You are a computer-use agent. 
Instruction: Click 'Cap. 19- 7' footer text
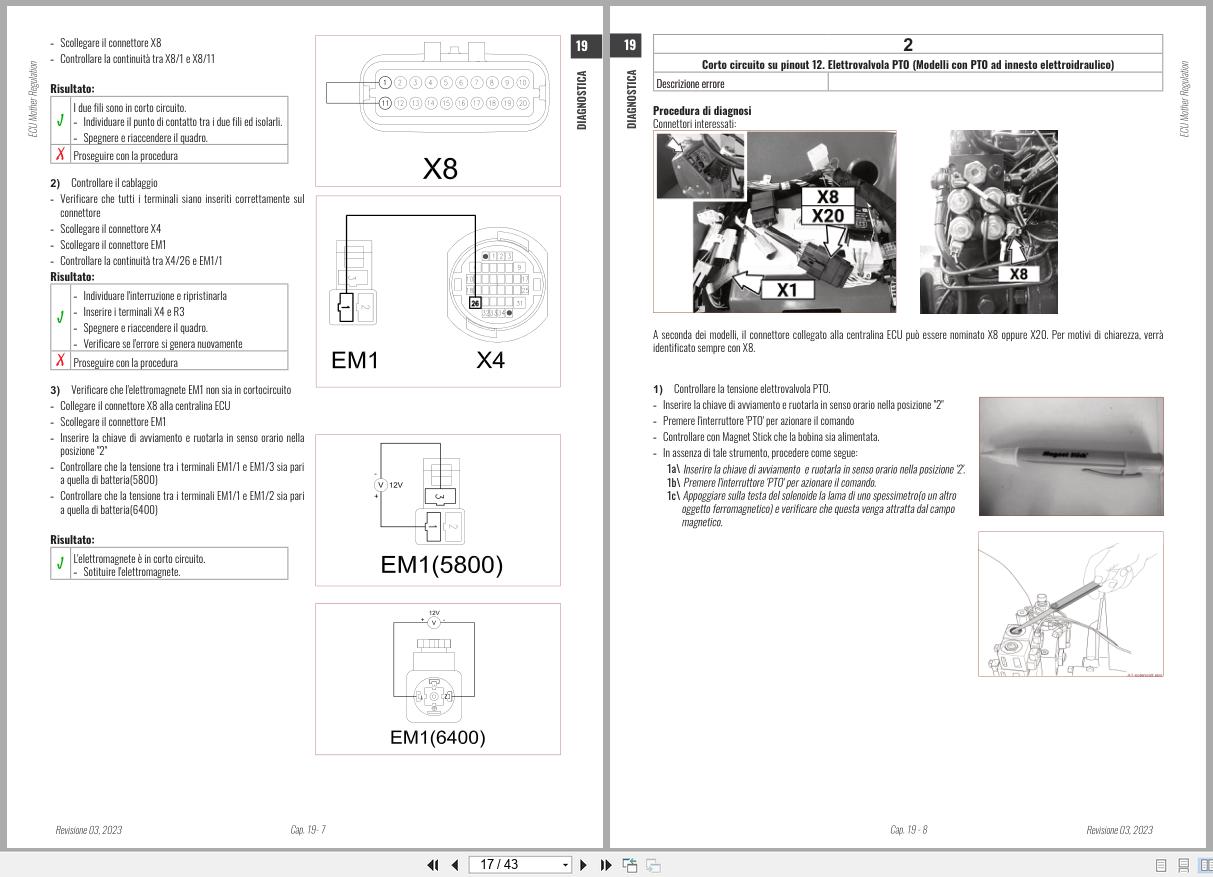(308, 830)
